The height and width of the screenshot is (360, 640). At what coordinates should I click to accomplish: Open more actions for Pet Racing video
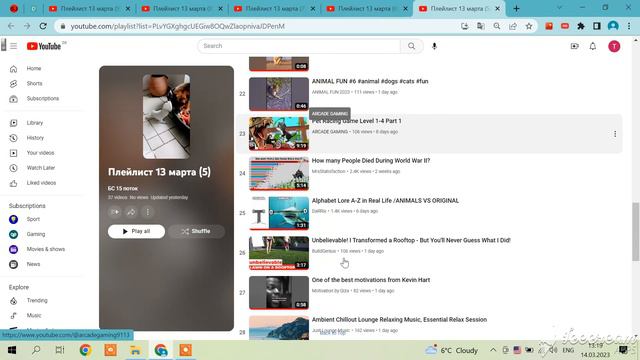pyautogui.click(x=615, y=134)
